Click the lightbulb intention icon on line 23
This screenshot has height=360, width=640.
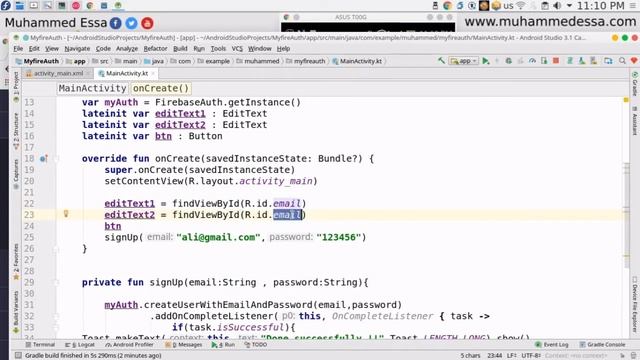(x=66, y=213)
